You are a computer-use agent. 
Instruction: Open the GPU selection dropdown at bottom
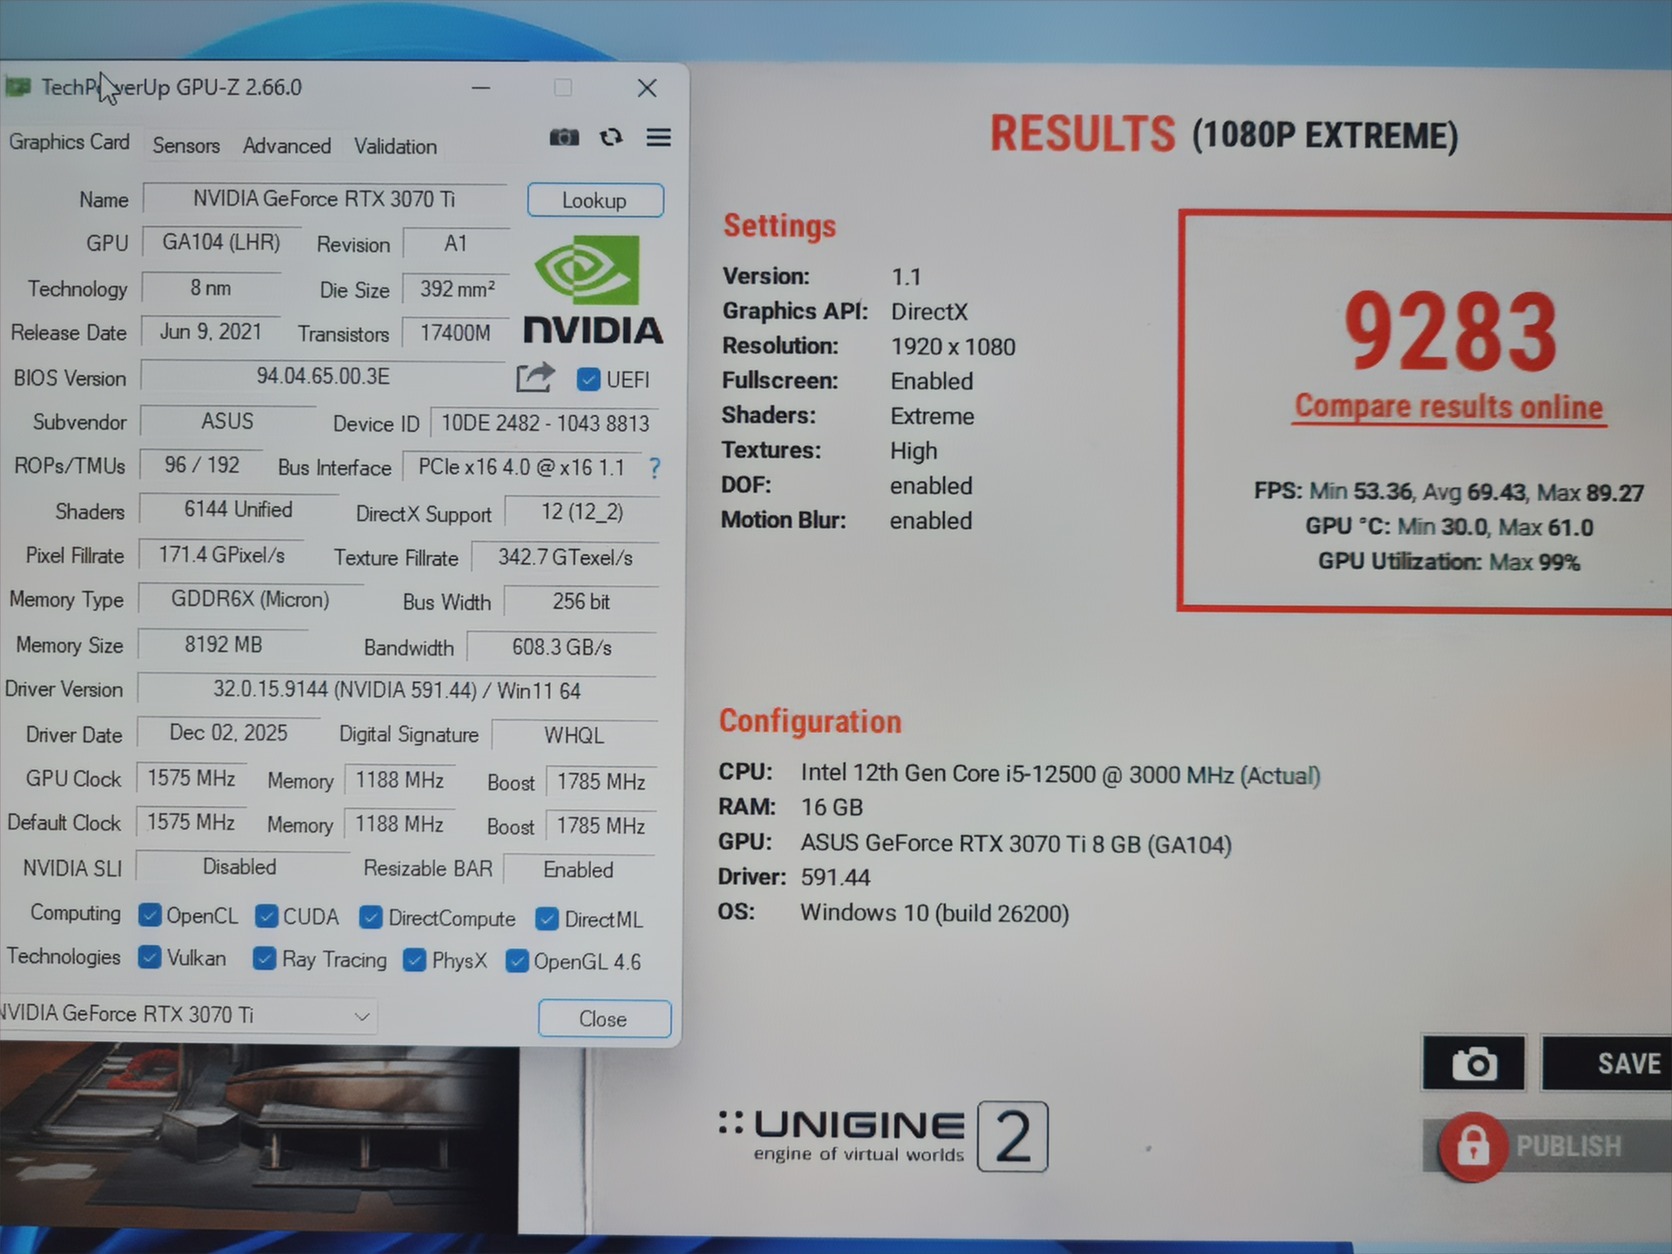(362, 1015)
